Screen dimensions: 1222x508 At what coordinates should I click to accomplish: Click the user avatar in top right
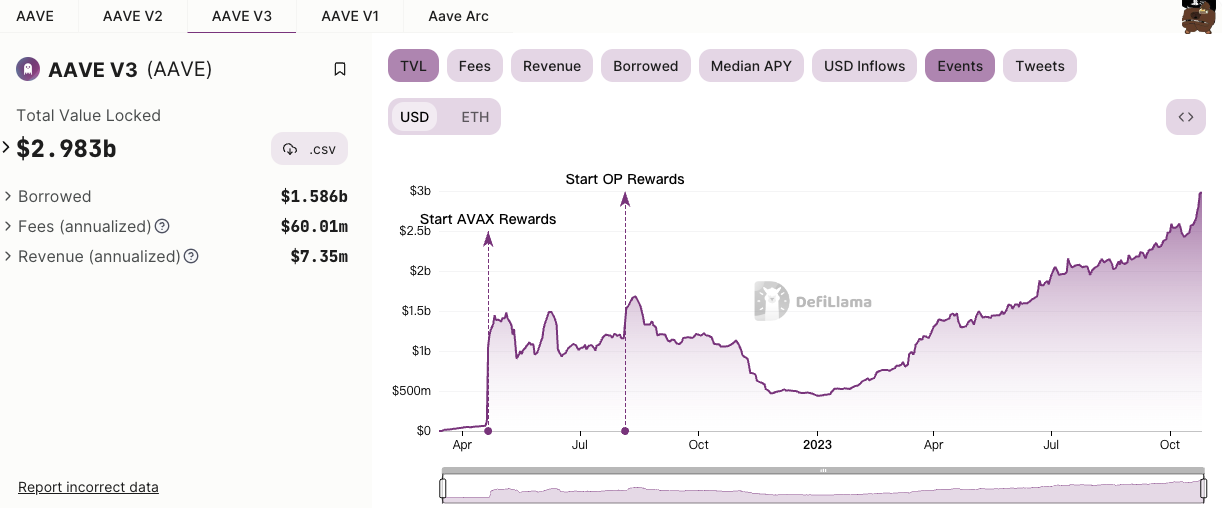coord(1197,16)
